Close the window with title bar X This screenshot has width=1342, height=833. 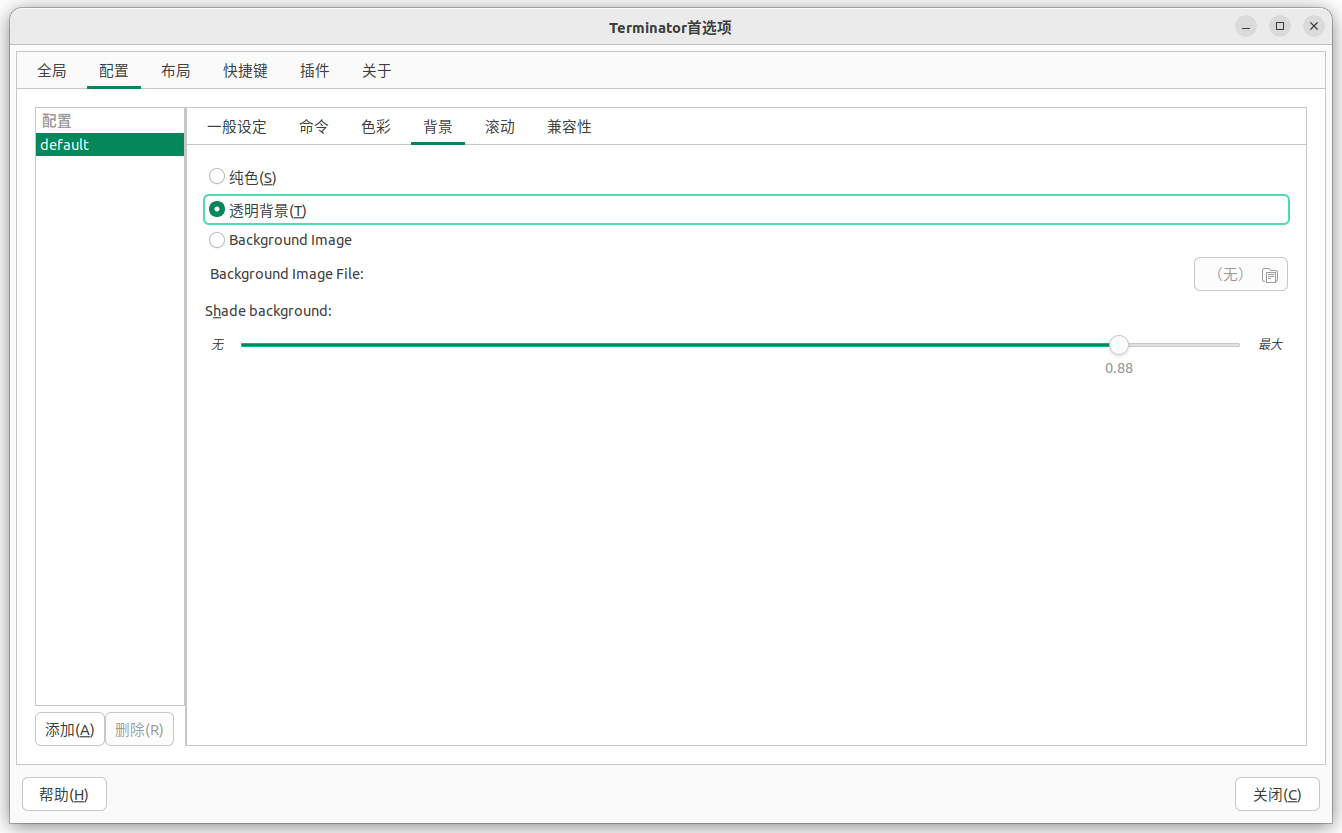(x=1314, y=27)
